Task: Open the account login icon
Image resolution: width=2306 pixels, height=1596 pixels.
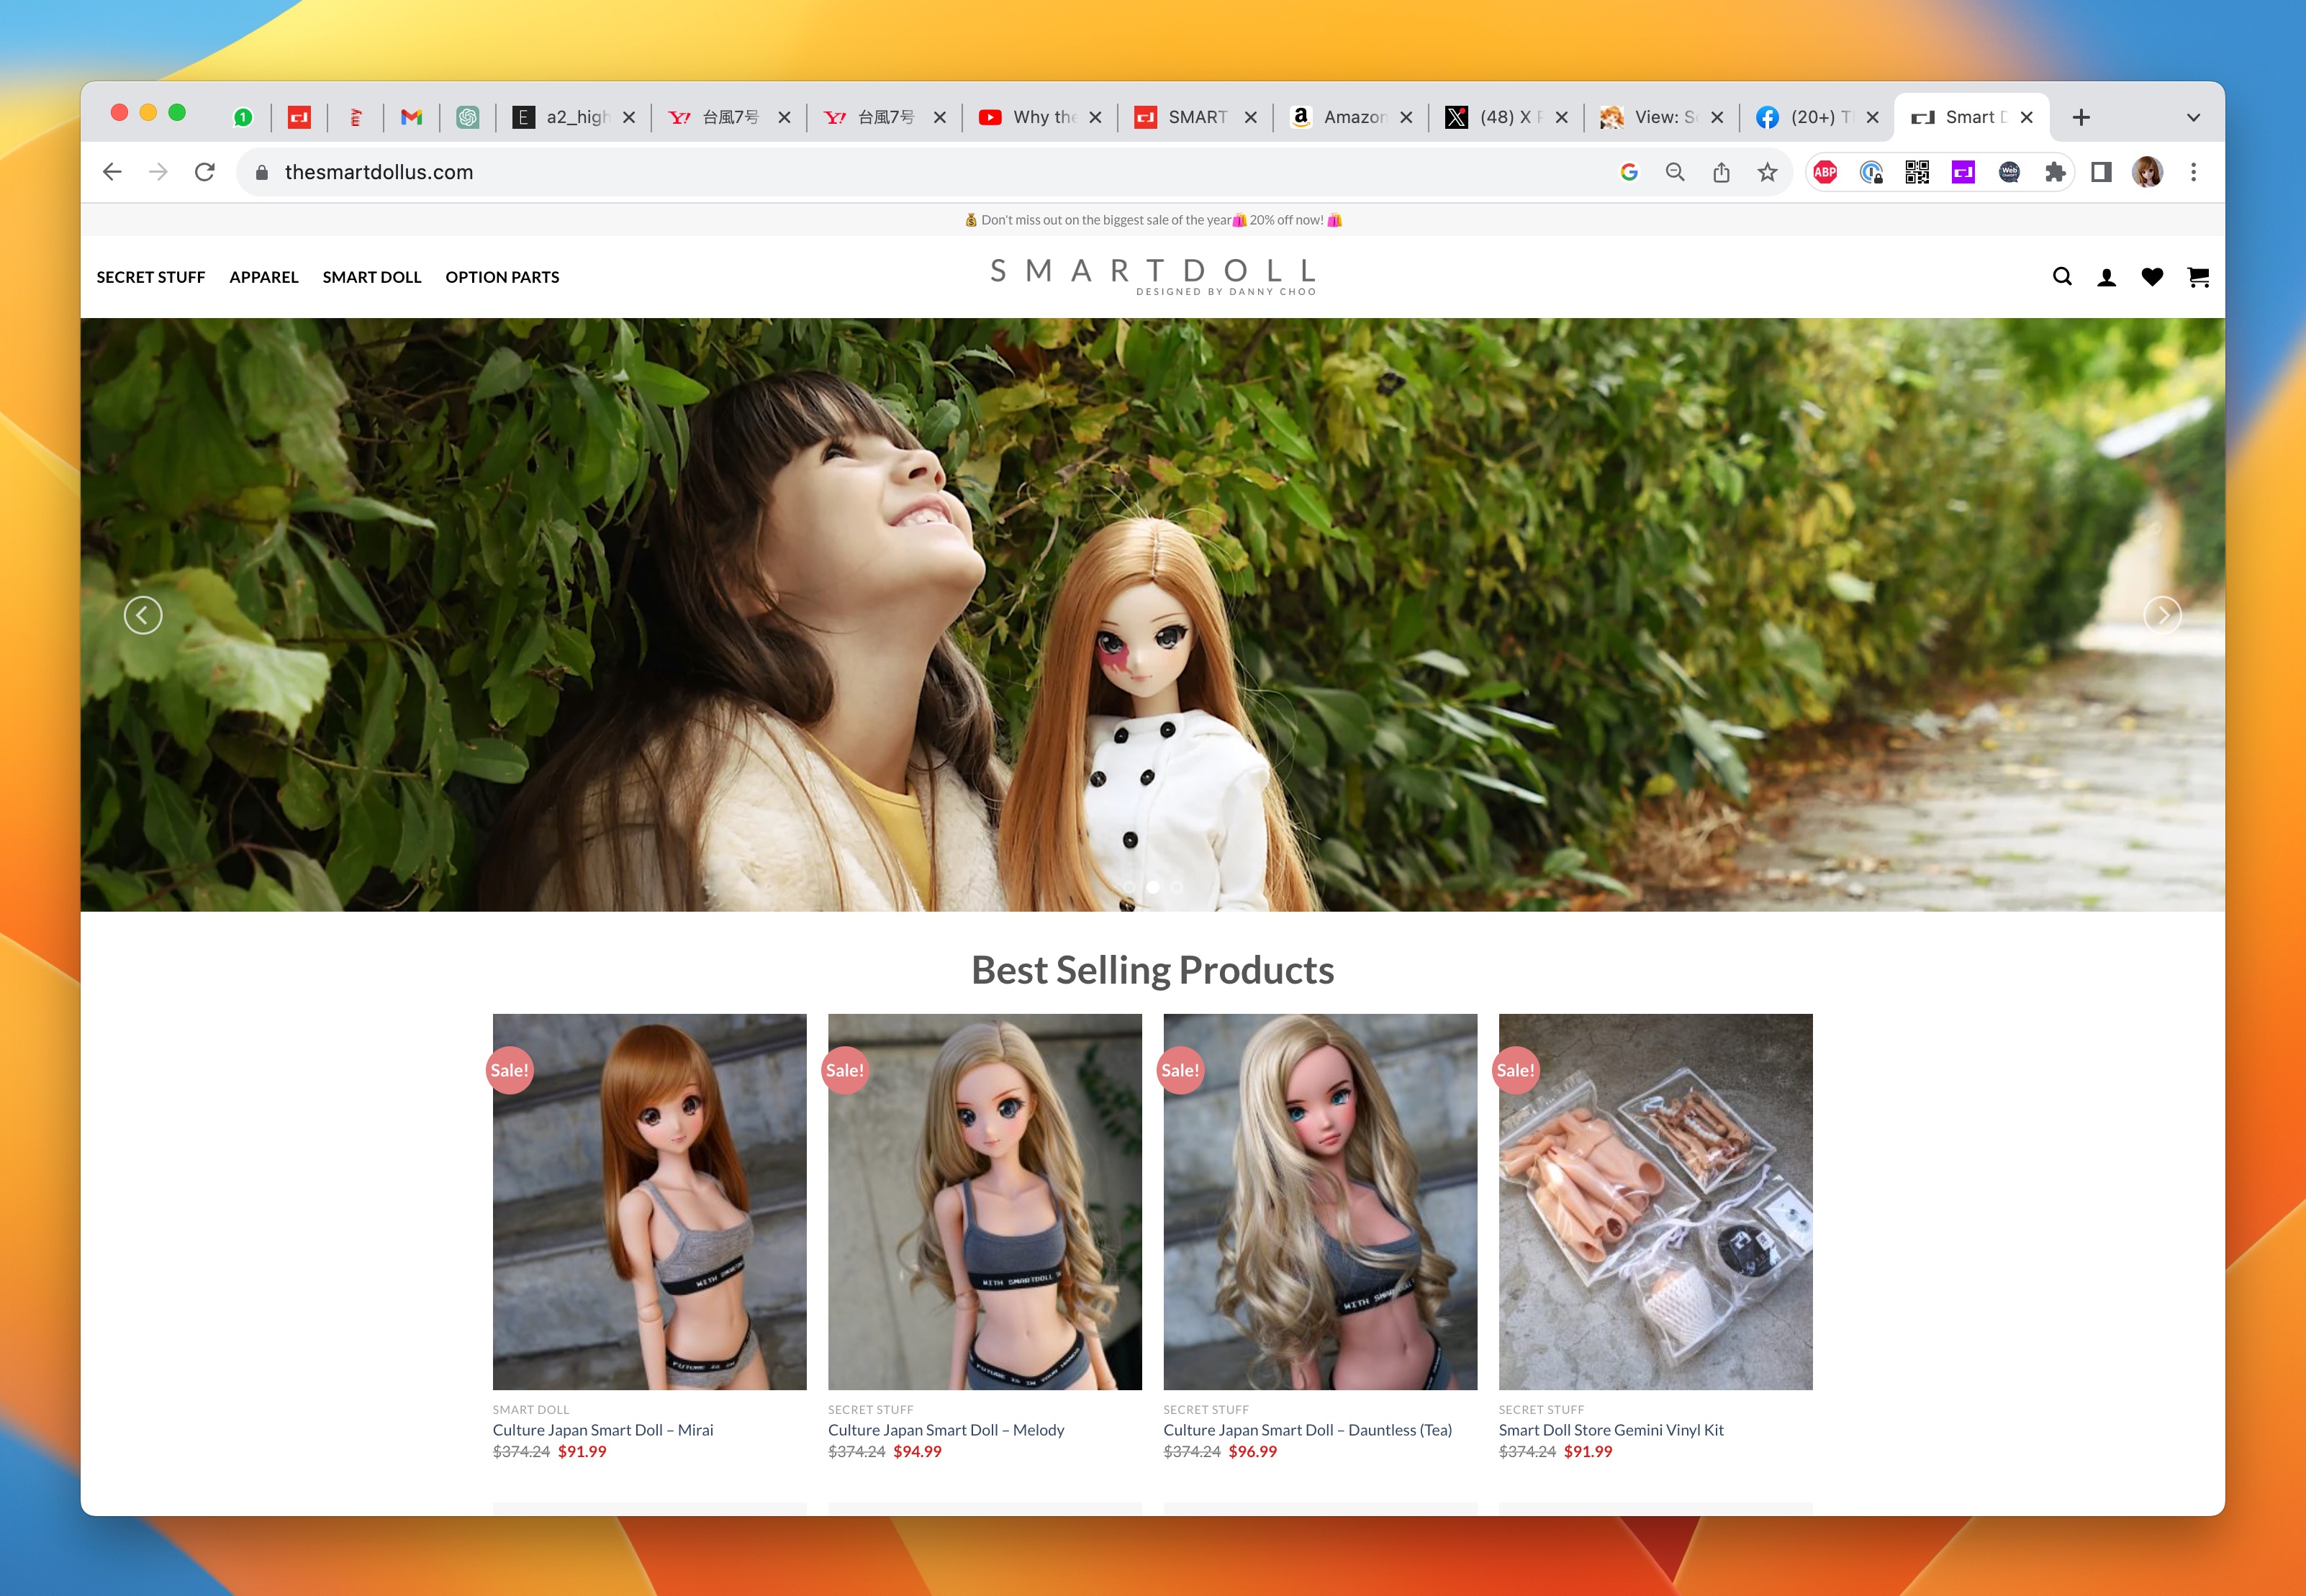Action: pyautogui.click(x=2107, y=277)
